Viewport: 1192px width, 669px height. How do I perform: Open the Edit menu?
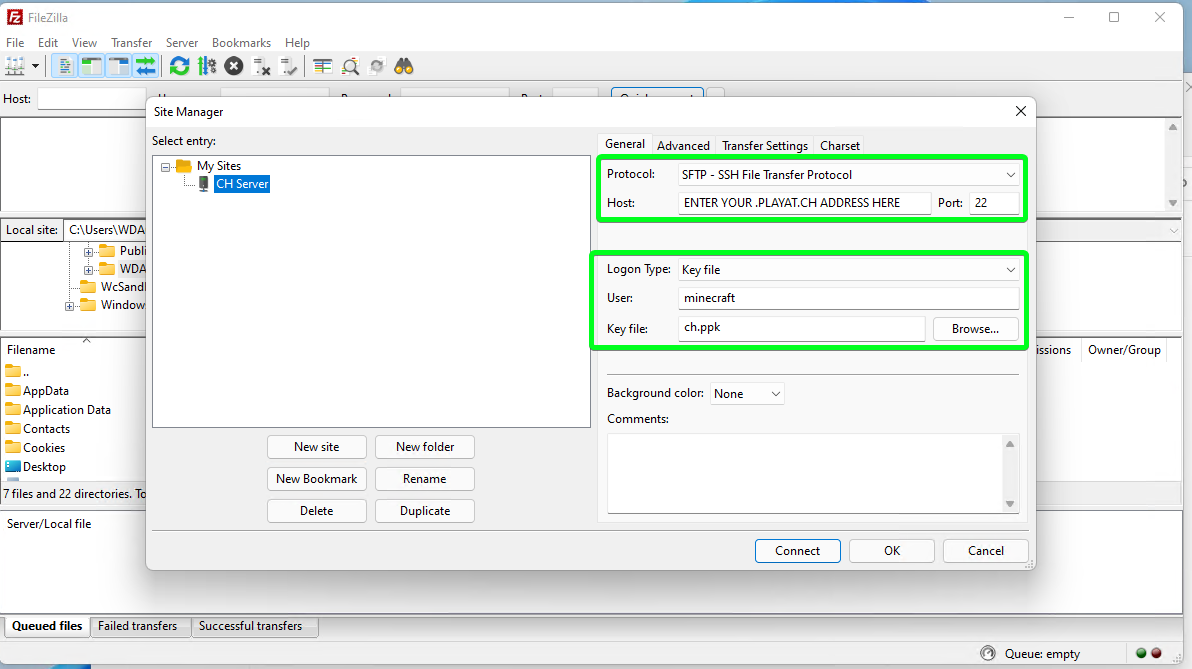pos(48,43)
